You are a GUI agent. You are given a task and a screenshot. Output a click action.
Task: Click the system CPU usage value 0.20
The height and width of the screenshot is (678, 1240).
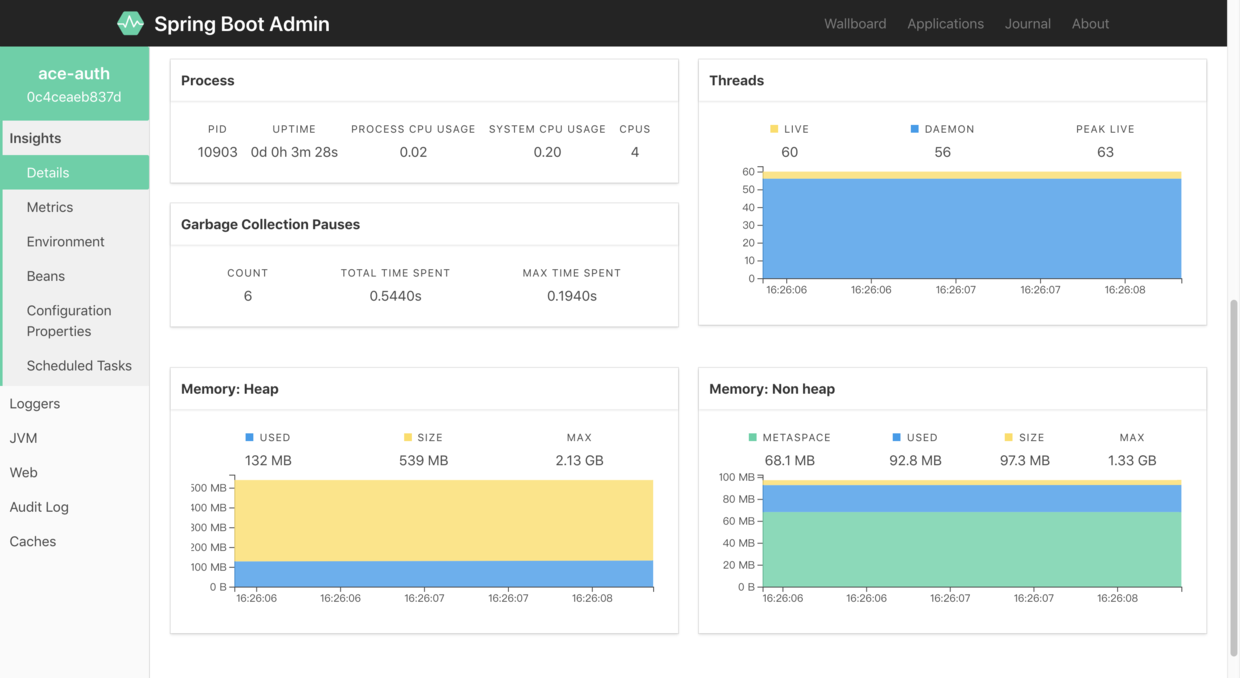(547, 152)
